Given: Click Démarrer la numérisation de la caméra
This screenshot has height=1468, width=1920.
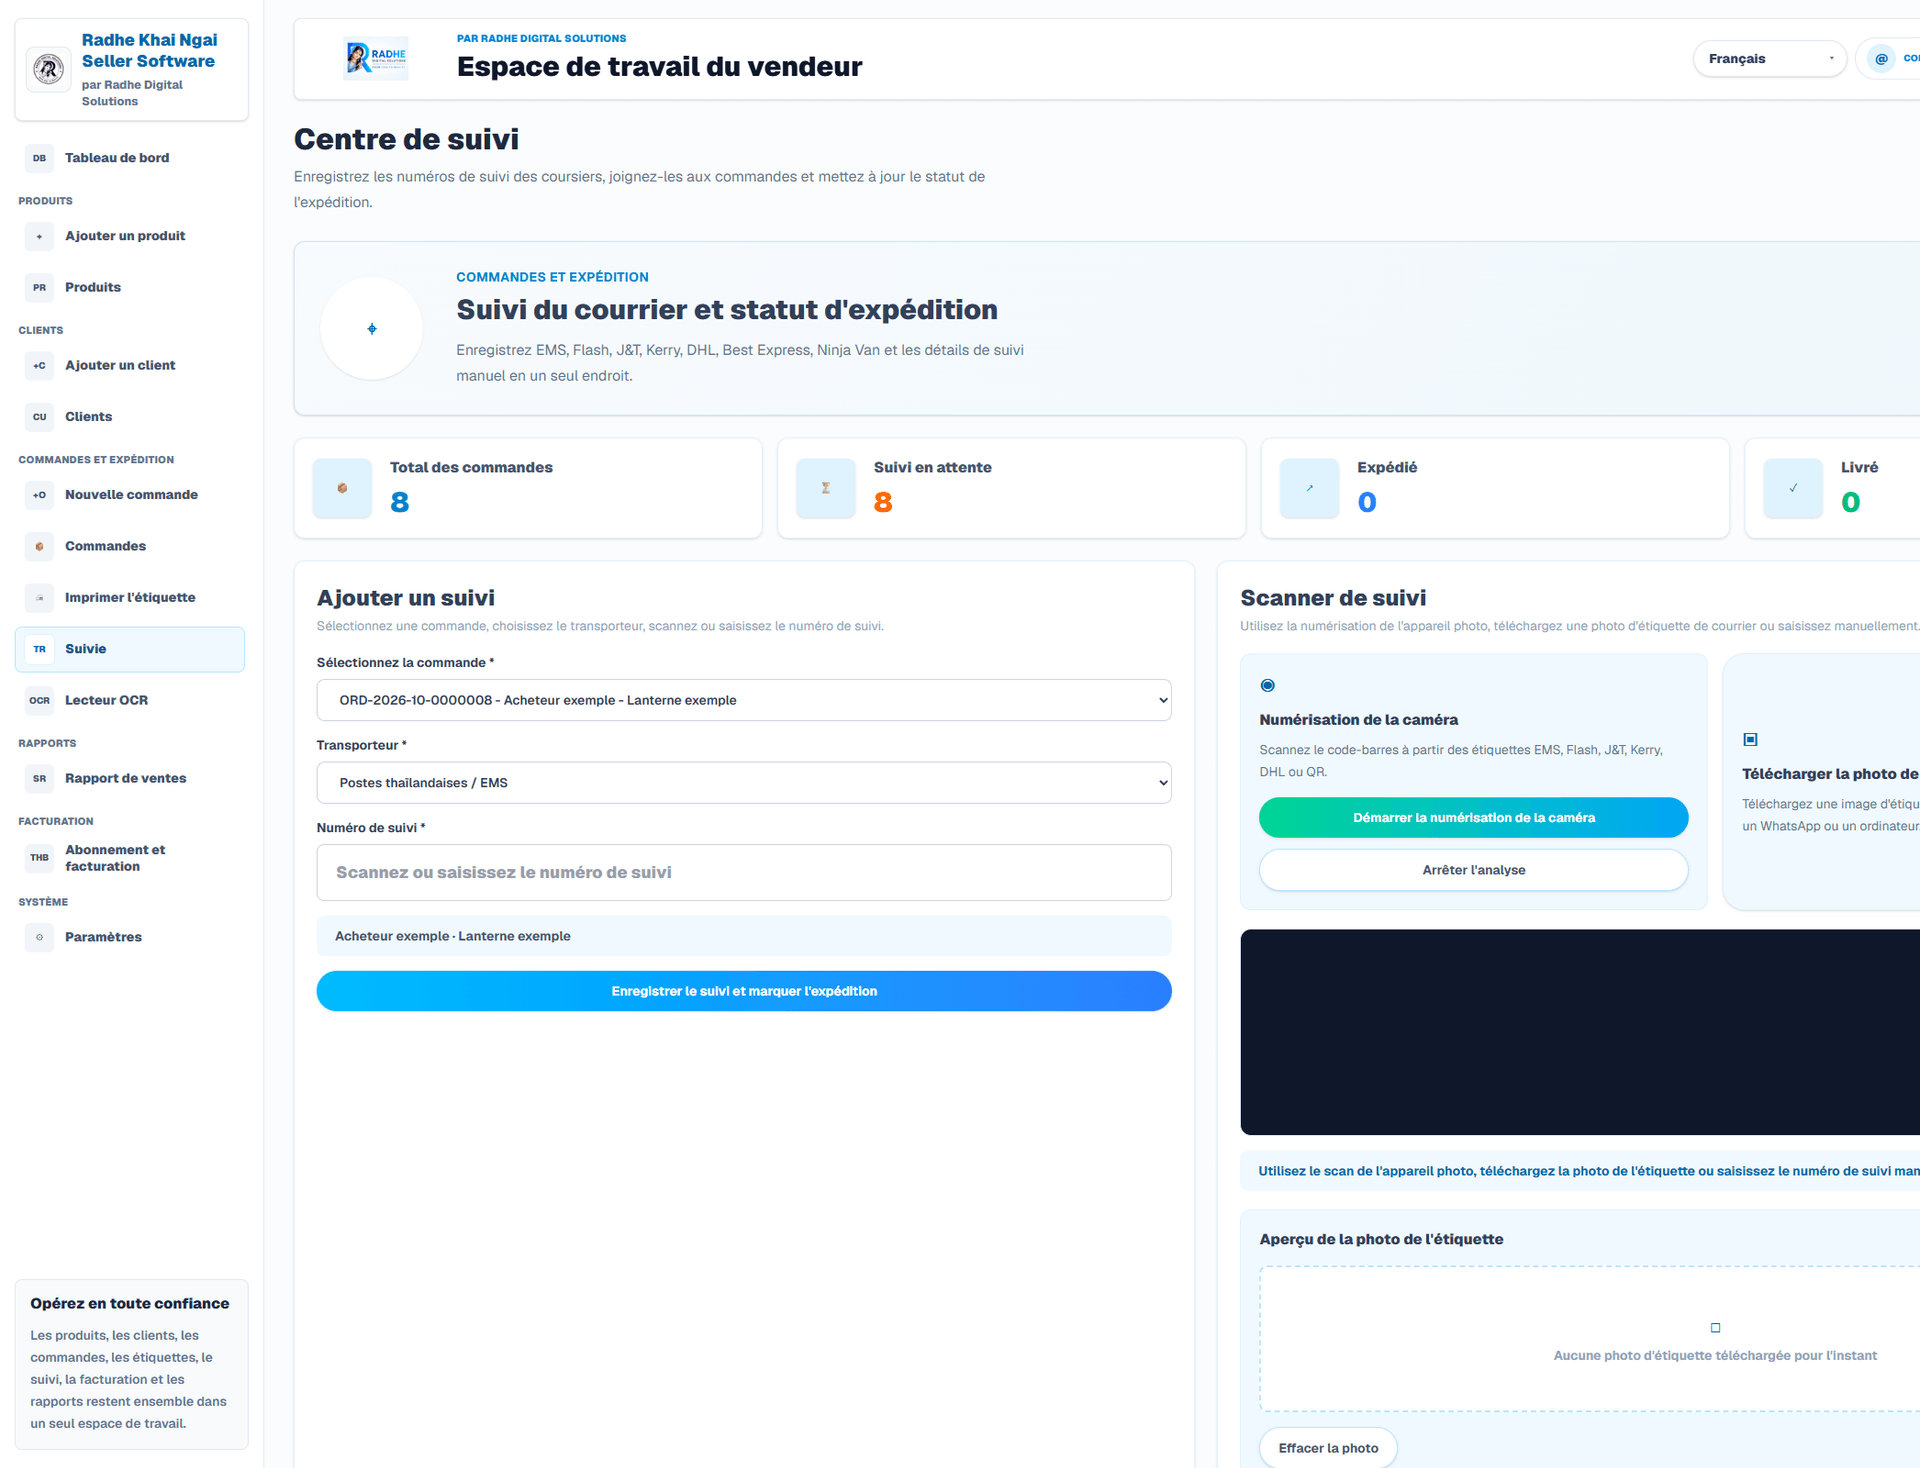Looking at the screenshot, I should tap(1473, 818).
